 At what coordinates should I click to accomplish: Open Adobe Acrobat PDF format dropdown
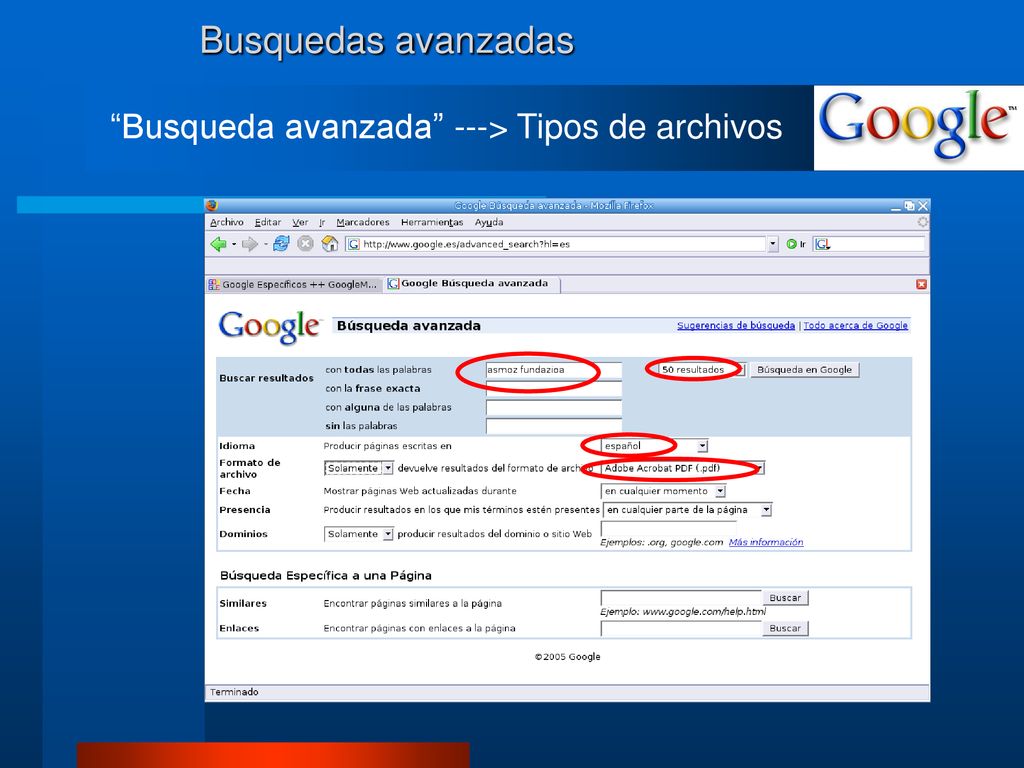682,468
